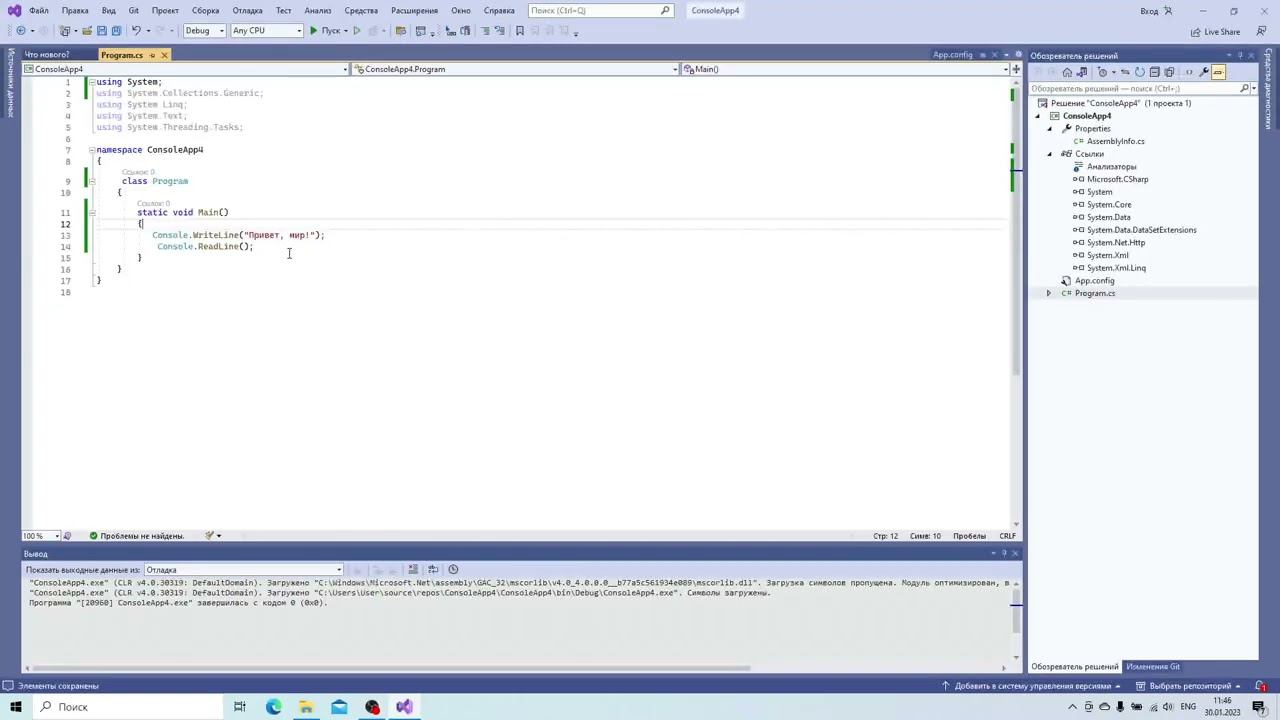Image resolution: width=1280 pixels, height=720 pixels.
Task: Click the uncomment selected lines icon
Action: (x=499, y=30)
